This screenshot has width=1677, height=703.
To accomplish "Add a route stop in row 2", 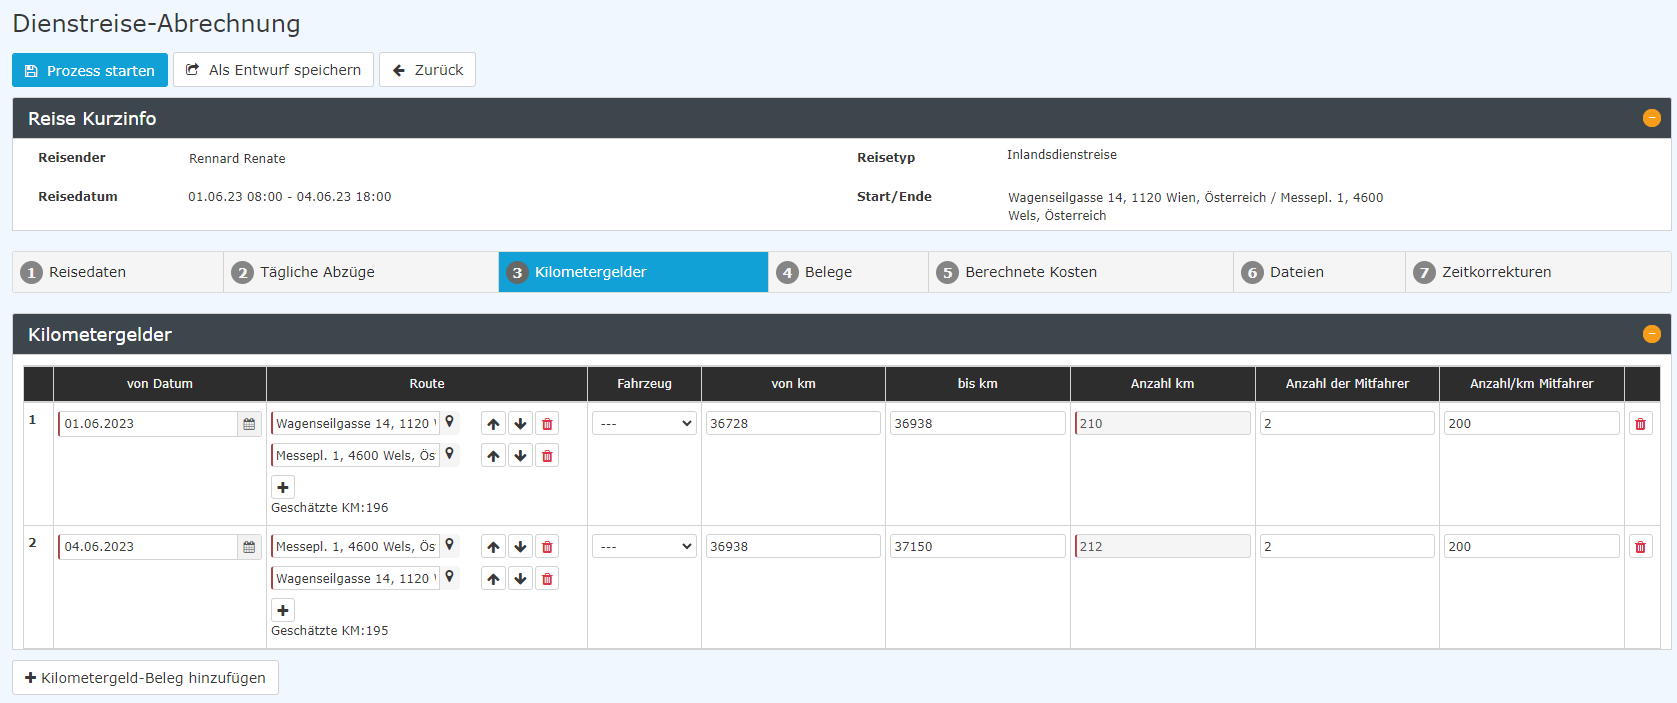I will [x=283, y=610].
